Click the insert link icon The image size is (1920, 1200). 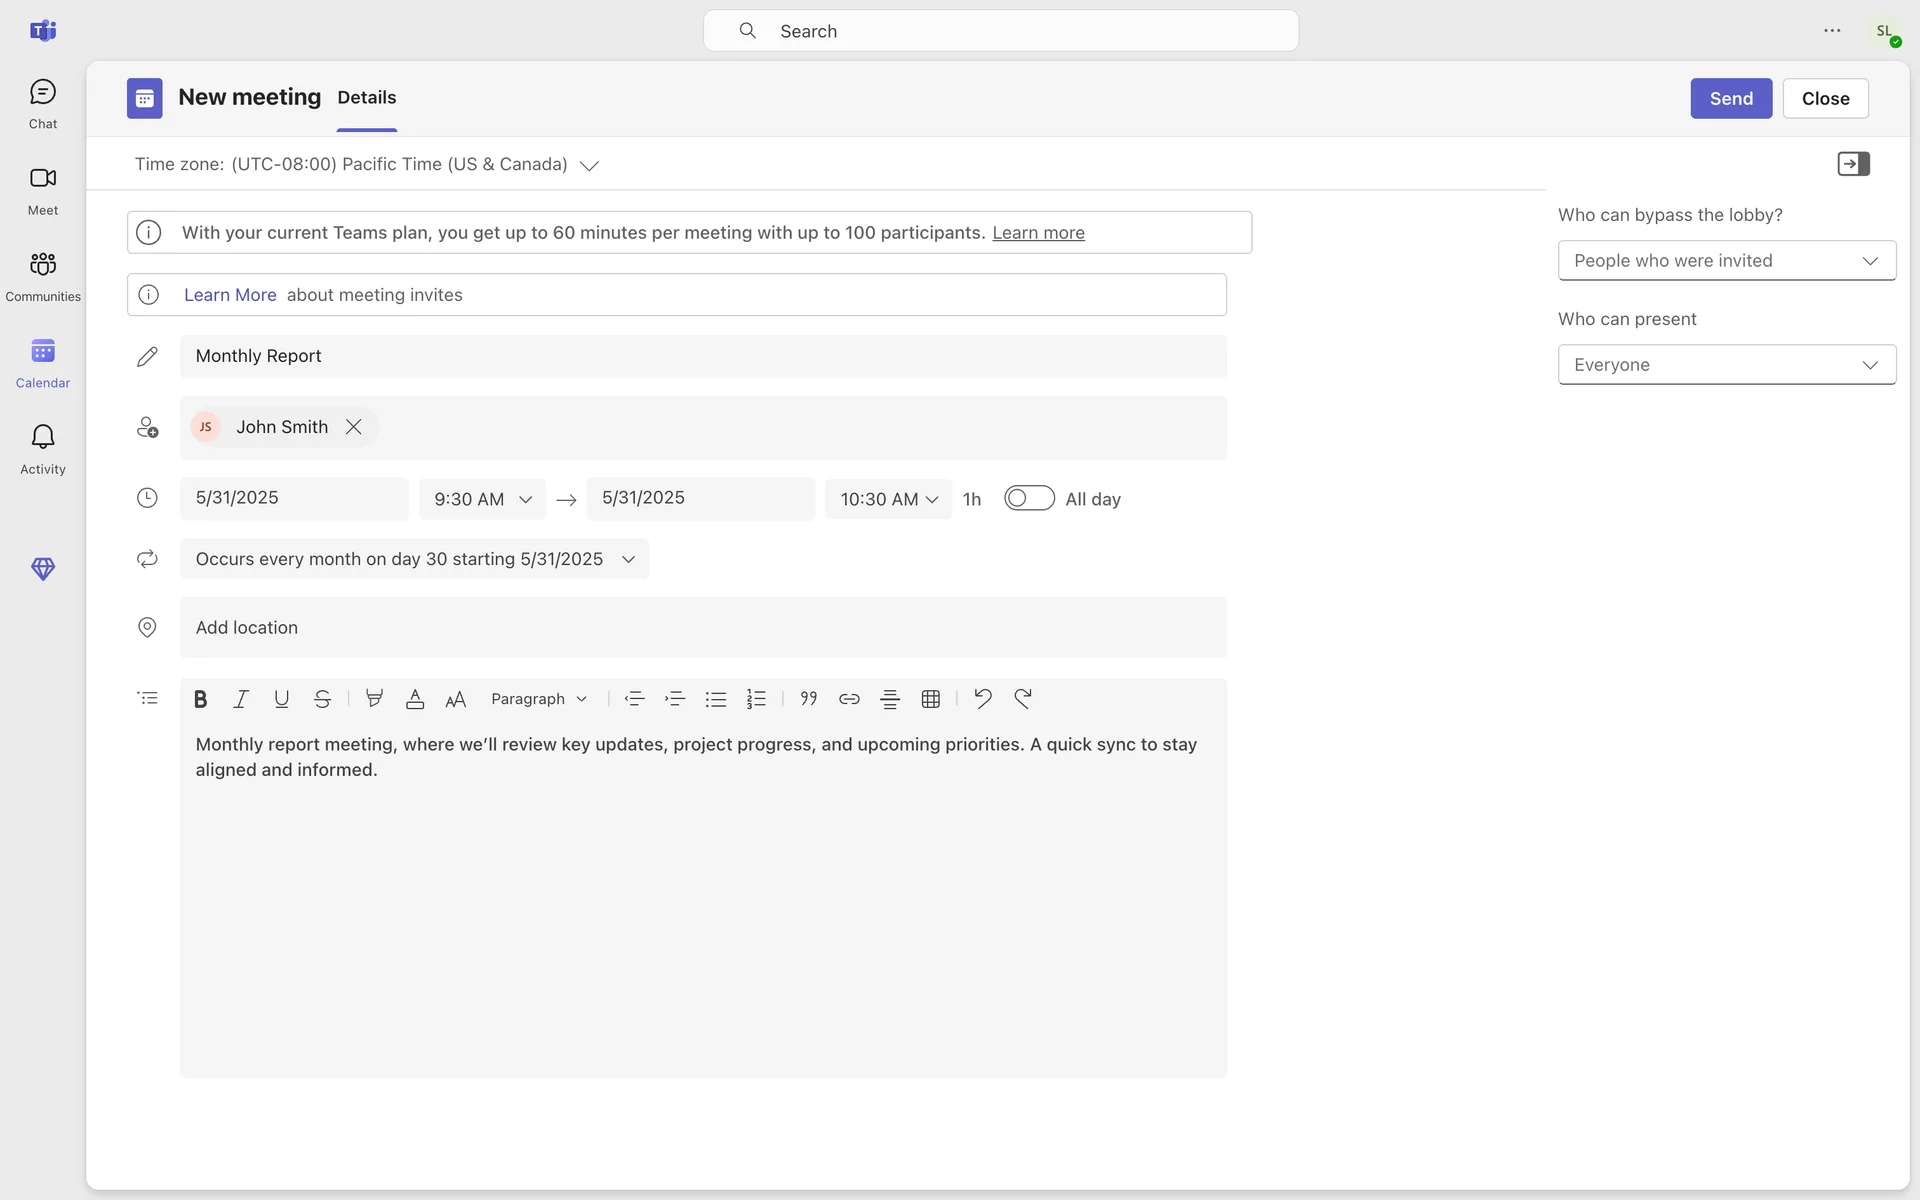[849, 699]
